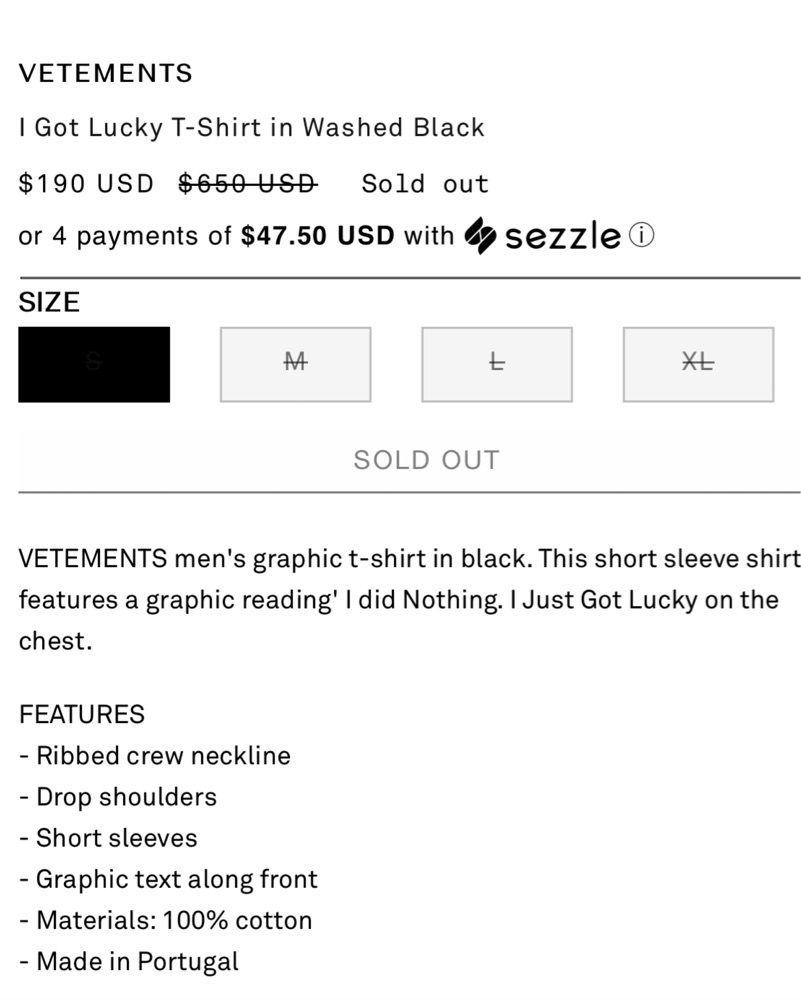Viewport: 801px width, 1000px height.
Task: Pick the XL size box
Action: pos(698,364)
